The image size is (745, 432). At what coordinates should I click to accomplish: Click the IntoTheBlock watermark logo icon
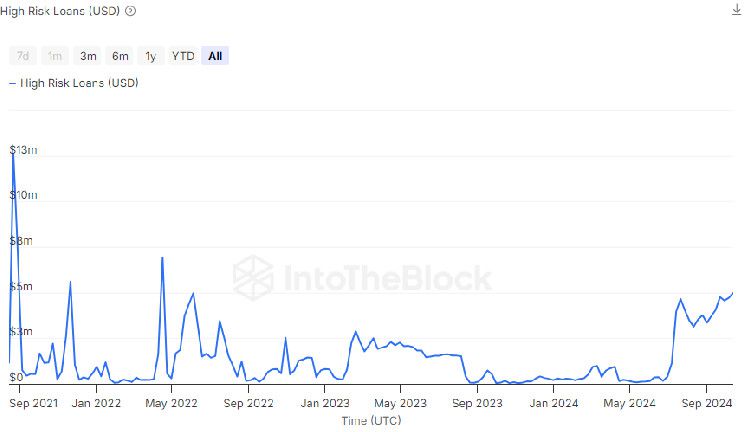click(x=253, y=277)
